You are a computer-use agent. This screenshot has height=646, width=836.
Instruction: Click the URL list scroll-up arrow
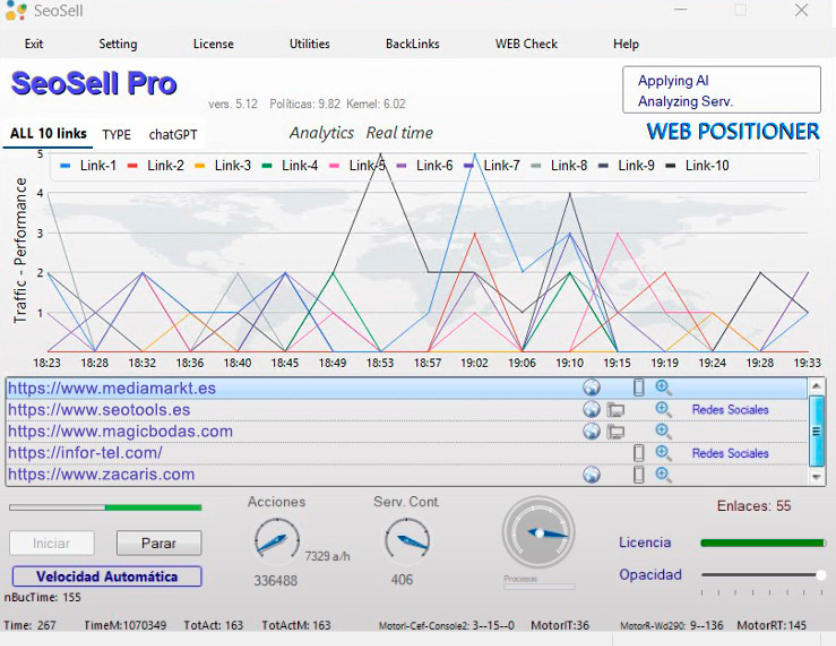816,385
